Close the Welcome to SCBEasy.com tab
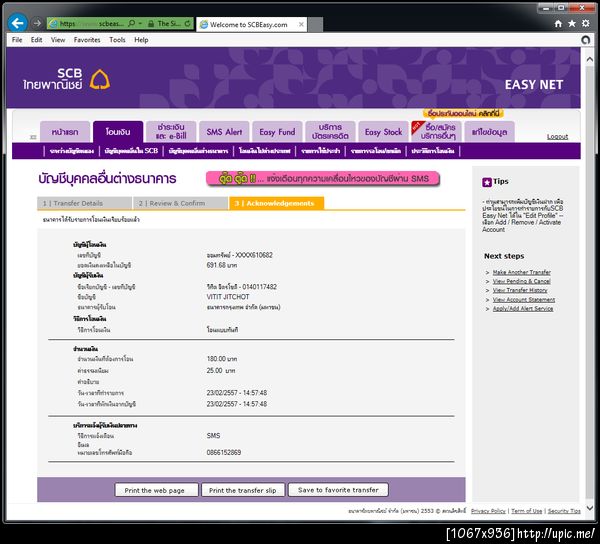The height and width of the screenshot is (544, 600). pos(301,24)
